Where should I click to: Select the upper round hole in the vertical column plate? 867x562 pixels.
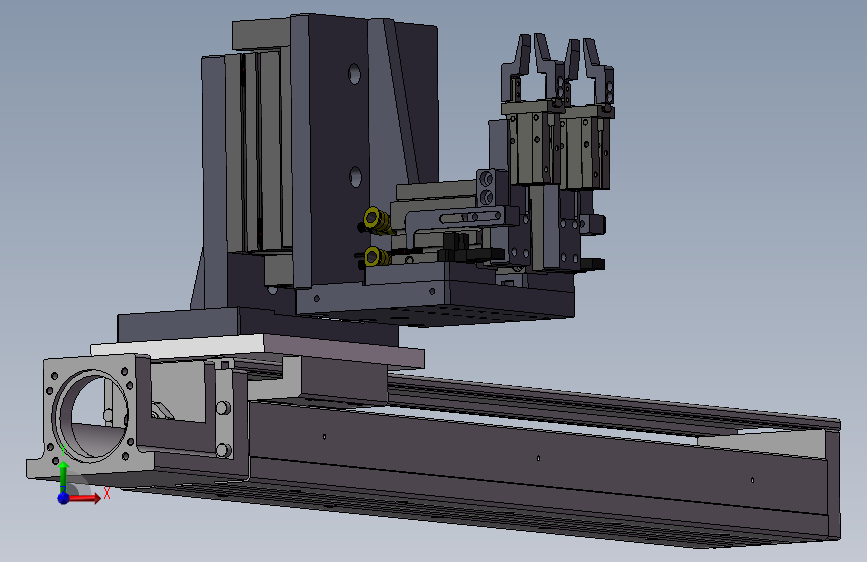pos(354,74)
